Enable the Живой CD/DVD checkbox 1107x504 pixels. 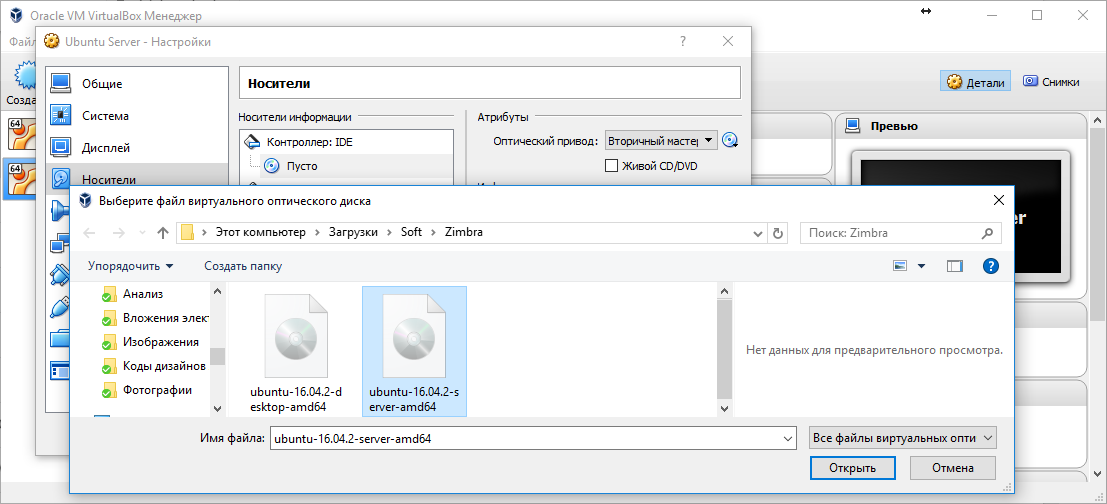point(612,166)
